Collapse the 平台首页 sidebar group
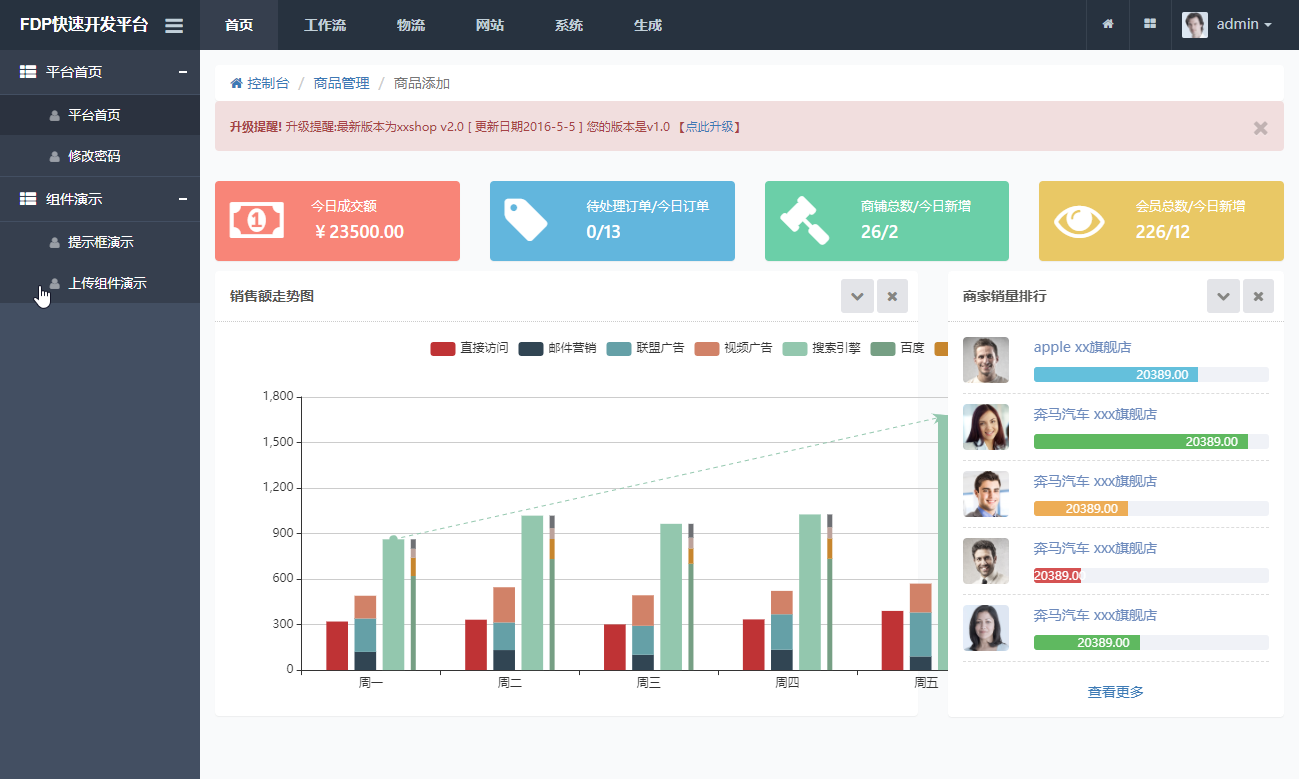This screenshot has width=1299, height=779. 183,72
